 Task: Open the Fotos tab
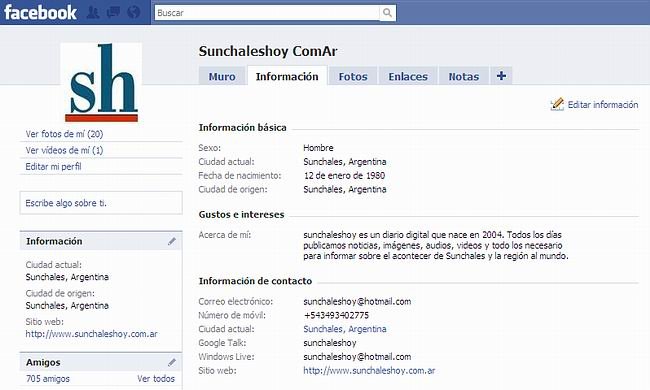pos(353,76)
